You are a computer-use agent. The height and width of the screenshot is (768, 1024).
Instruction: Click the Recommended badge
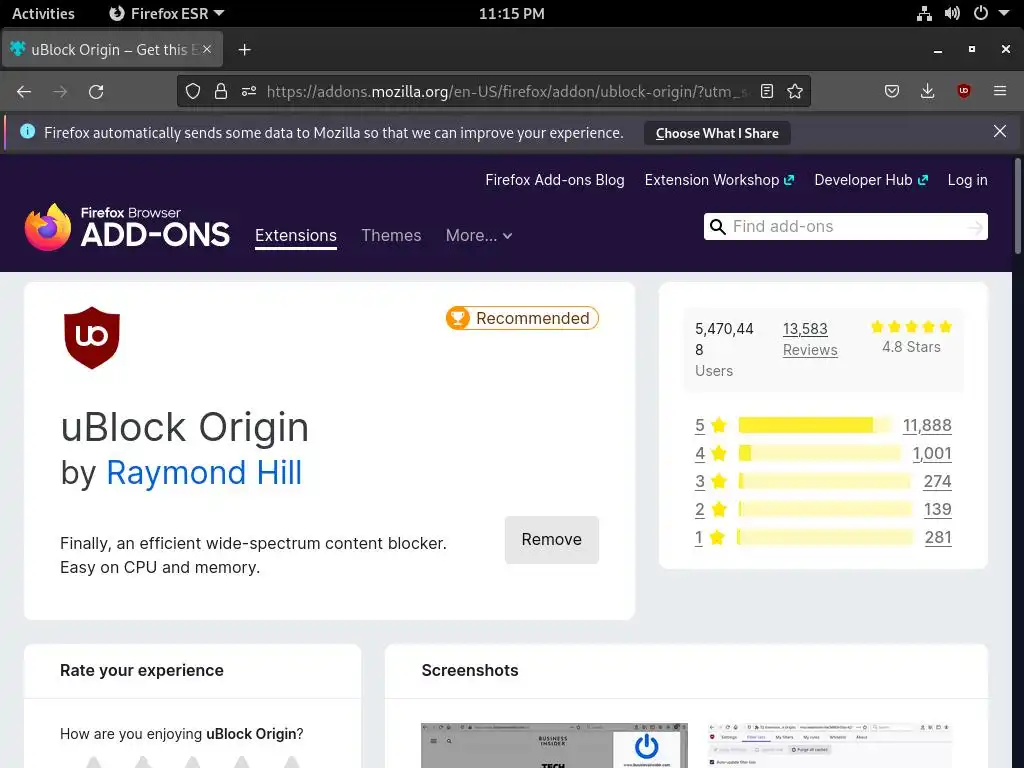point(522,318)
